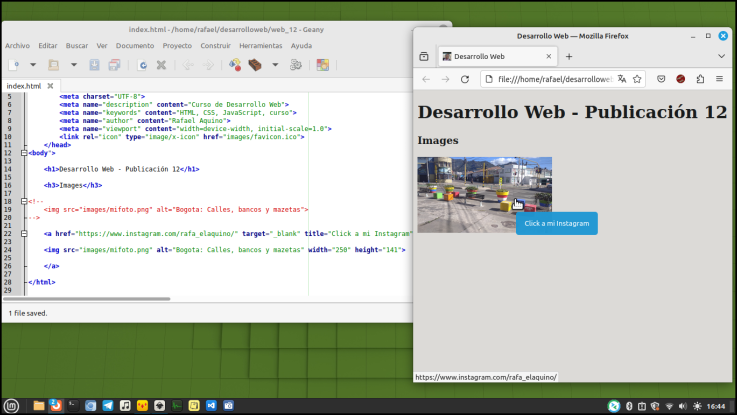
Task: Close the index.html tab
Action: pyautogui.click(x=50, y=86)
